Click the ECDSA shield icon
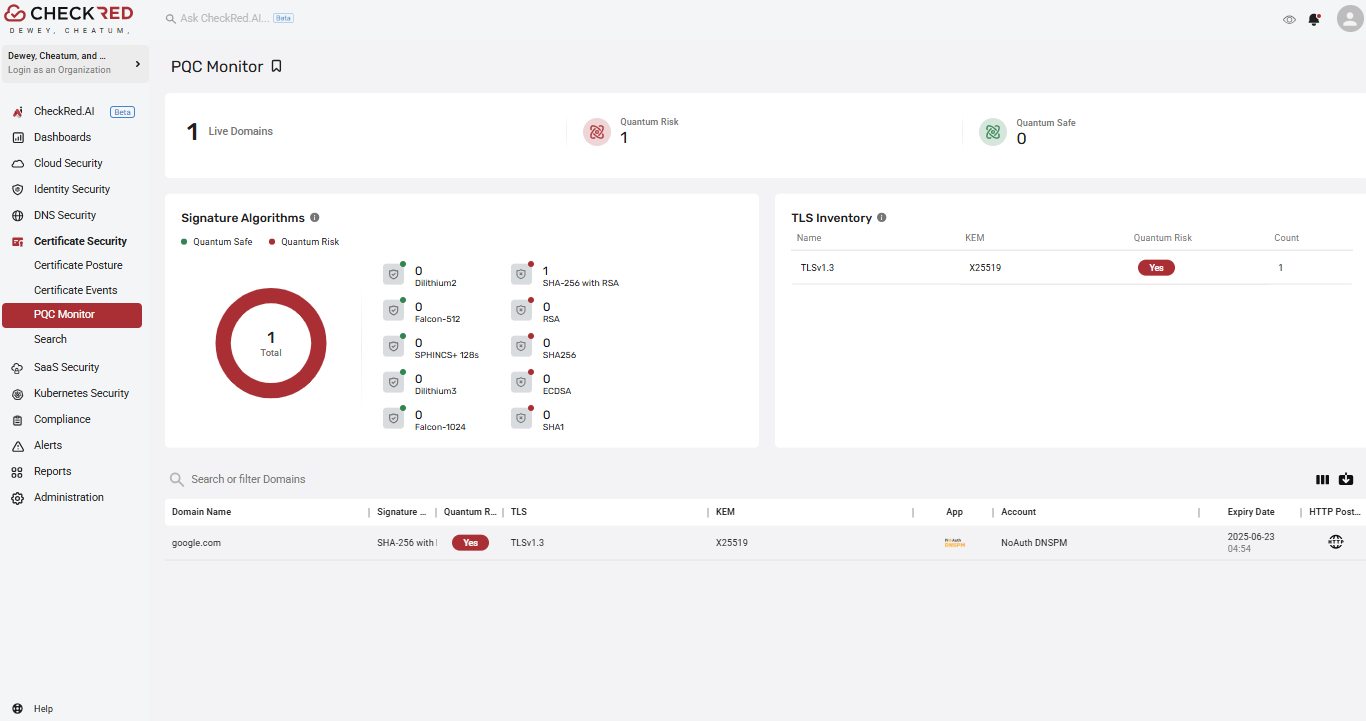Screen dimensions: 1366x721 [522, 382]
